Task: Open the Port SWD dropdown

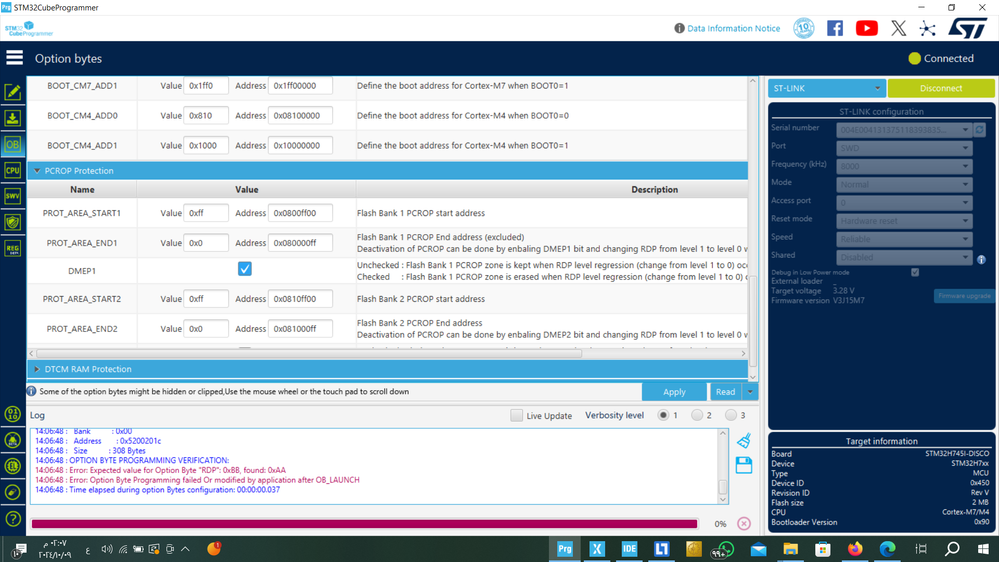Action: 903,148
